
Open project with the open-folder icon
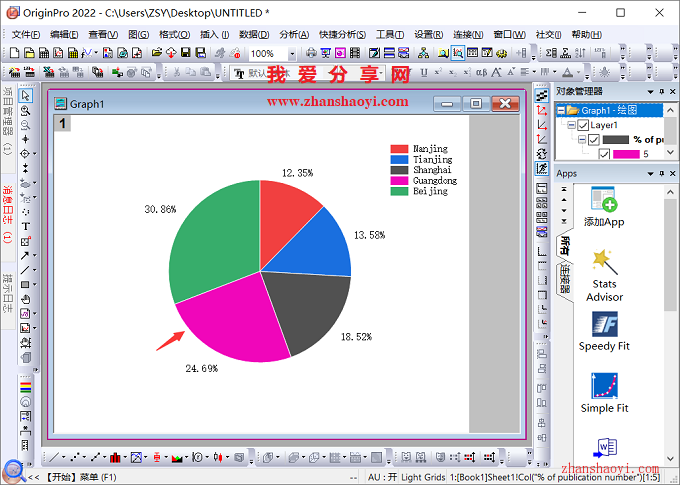click(x=157, y=53)
